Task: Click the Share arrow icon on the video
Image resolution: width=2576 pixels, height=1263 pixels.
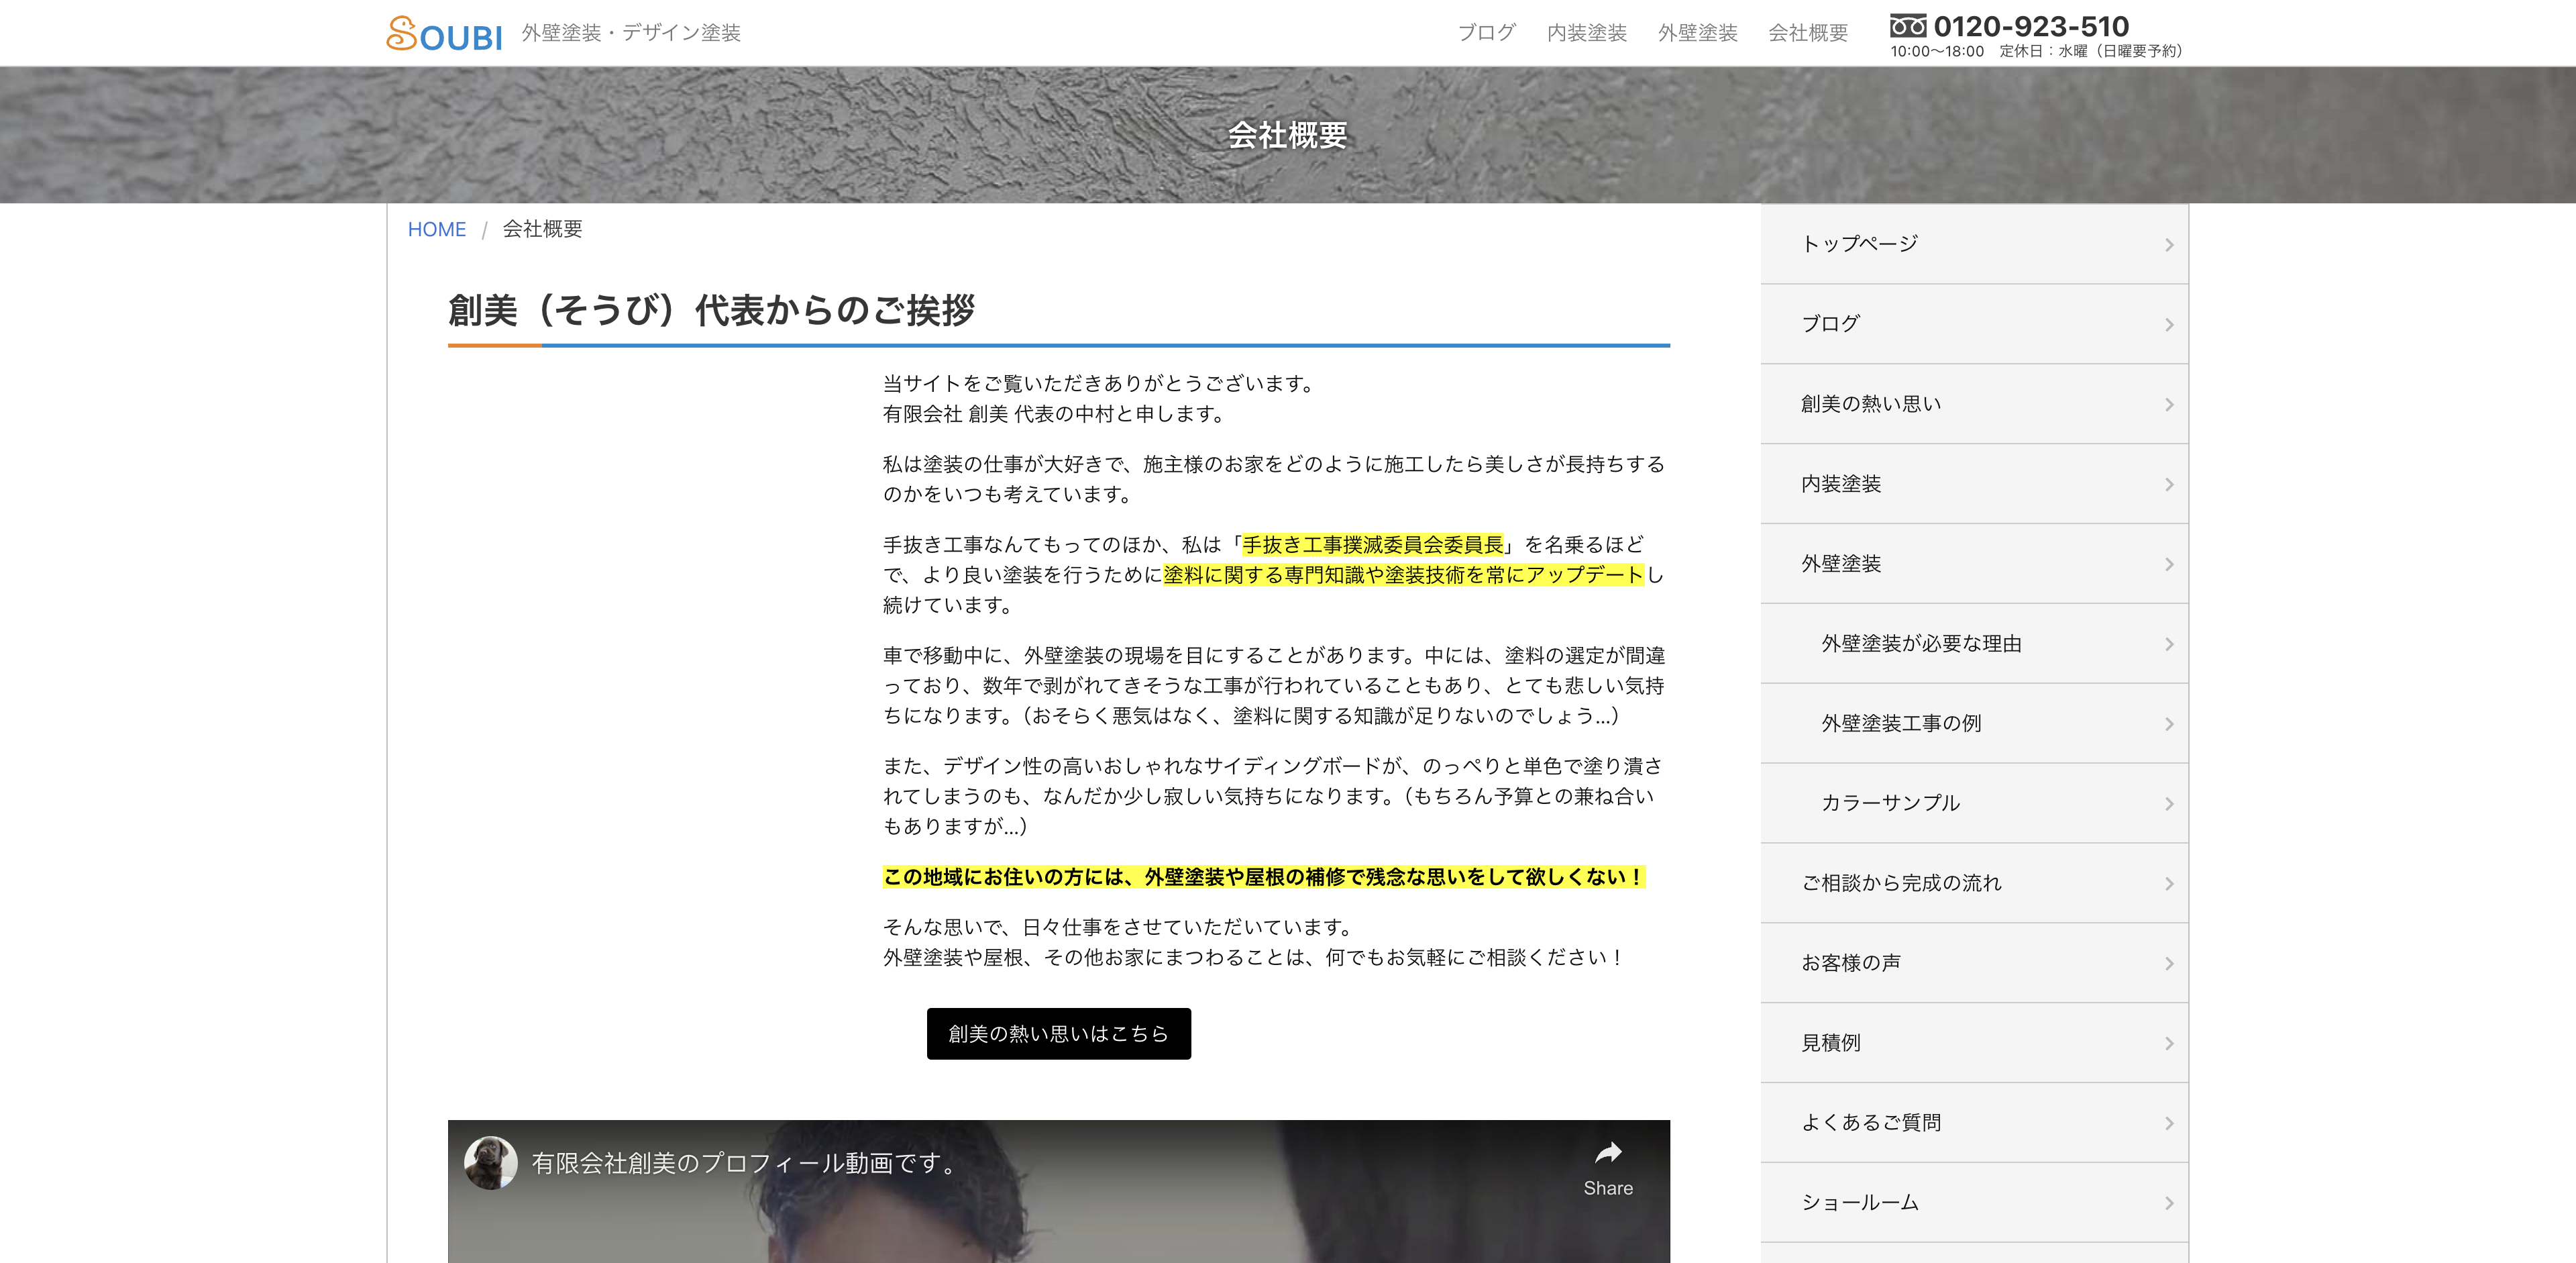Action: point(1608,1153)
